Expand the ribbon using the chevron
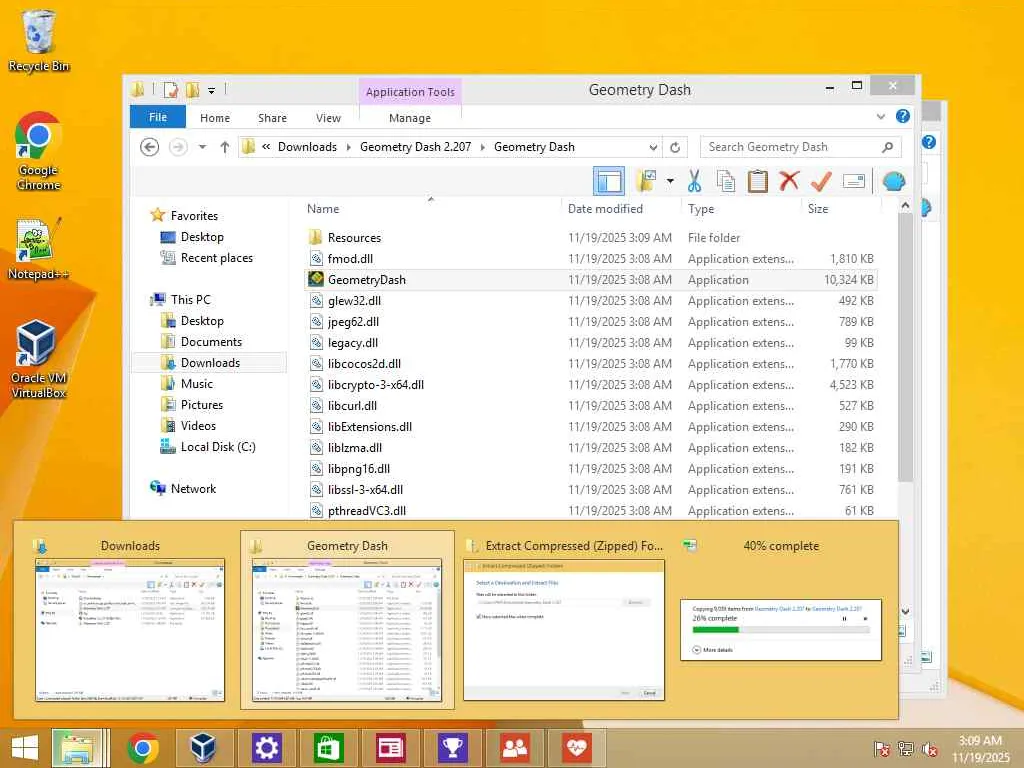Image resolution: width=1024 pixels, height=768 pixels. [x=880, y=117]
